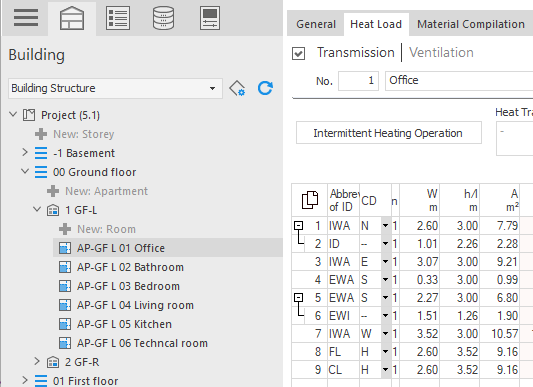Screen dimensions: 533x387
Task: Expand the 01 First floor node
Action: point(25,380)
